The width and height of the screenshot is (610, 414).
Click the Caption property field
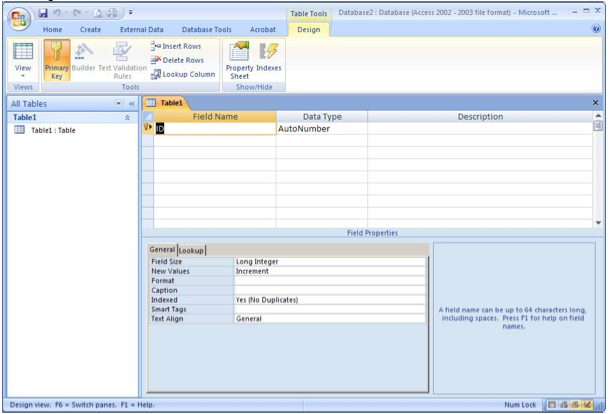330,290
